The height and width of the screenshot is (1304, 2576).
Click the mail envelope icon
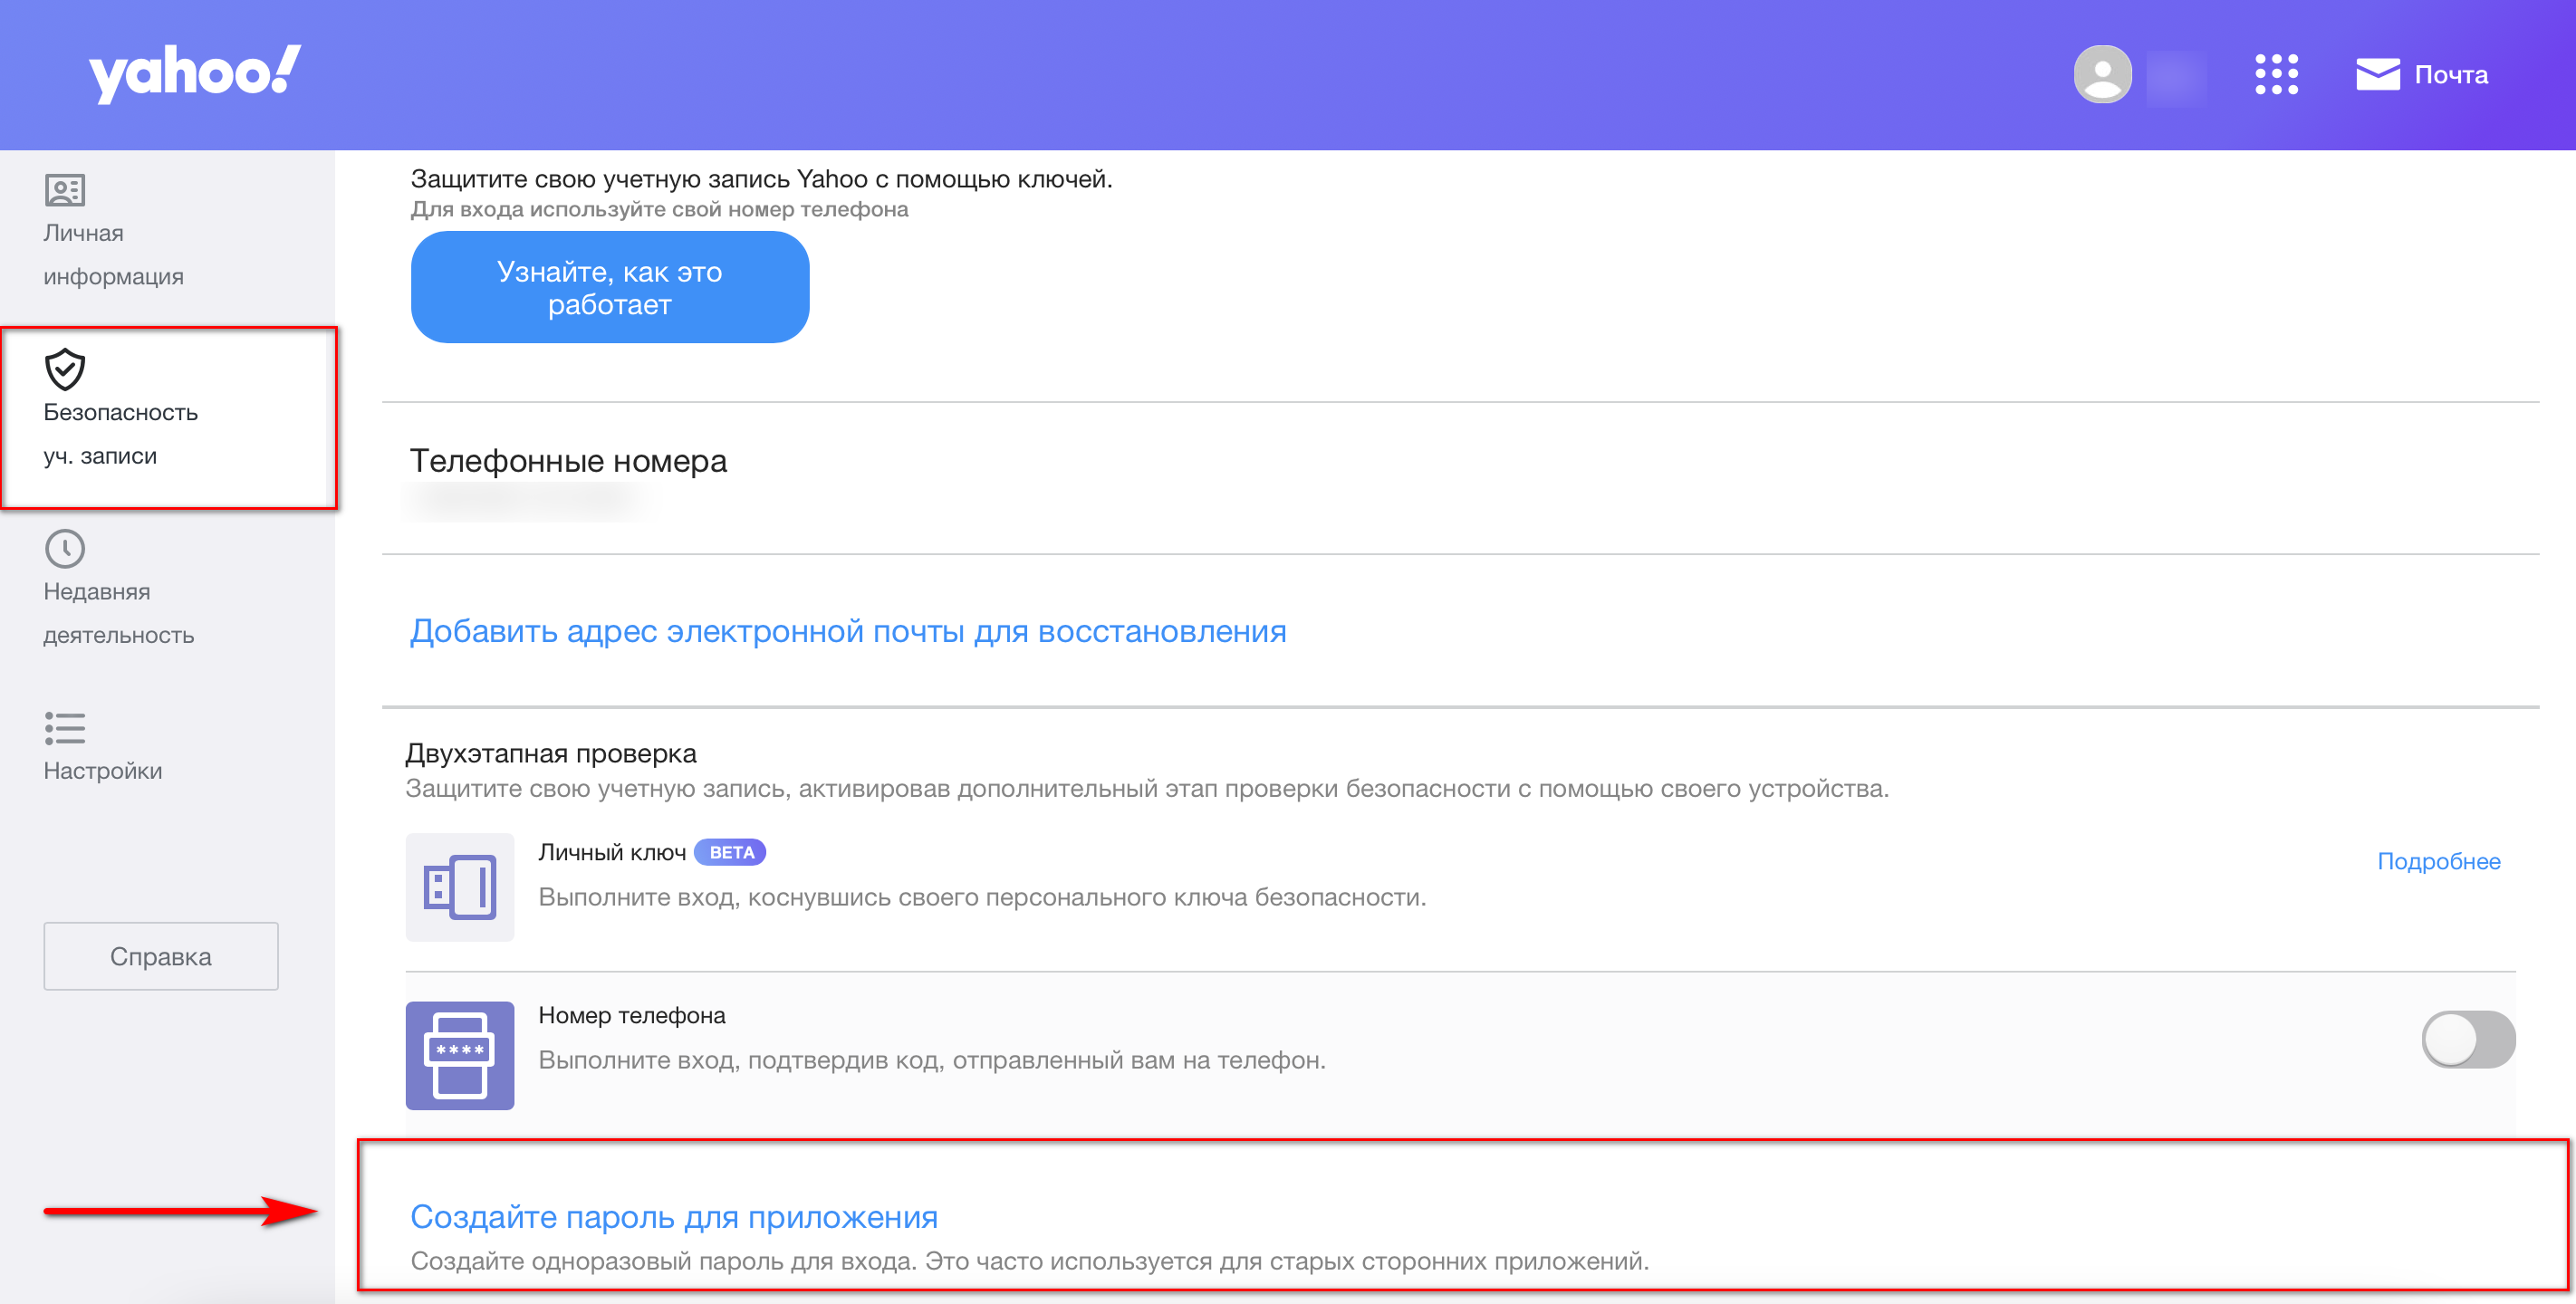(x=2377, y=74)
